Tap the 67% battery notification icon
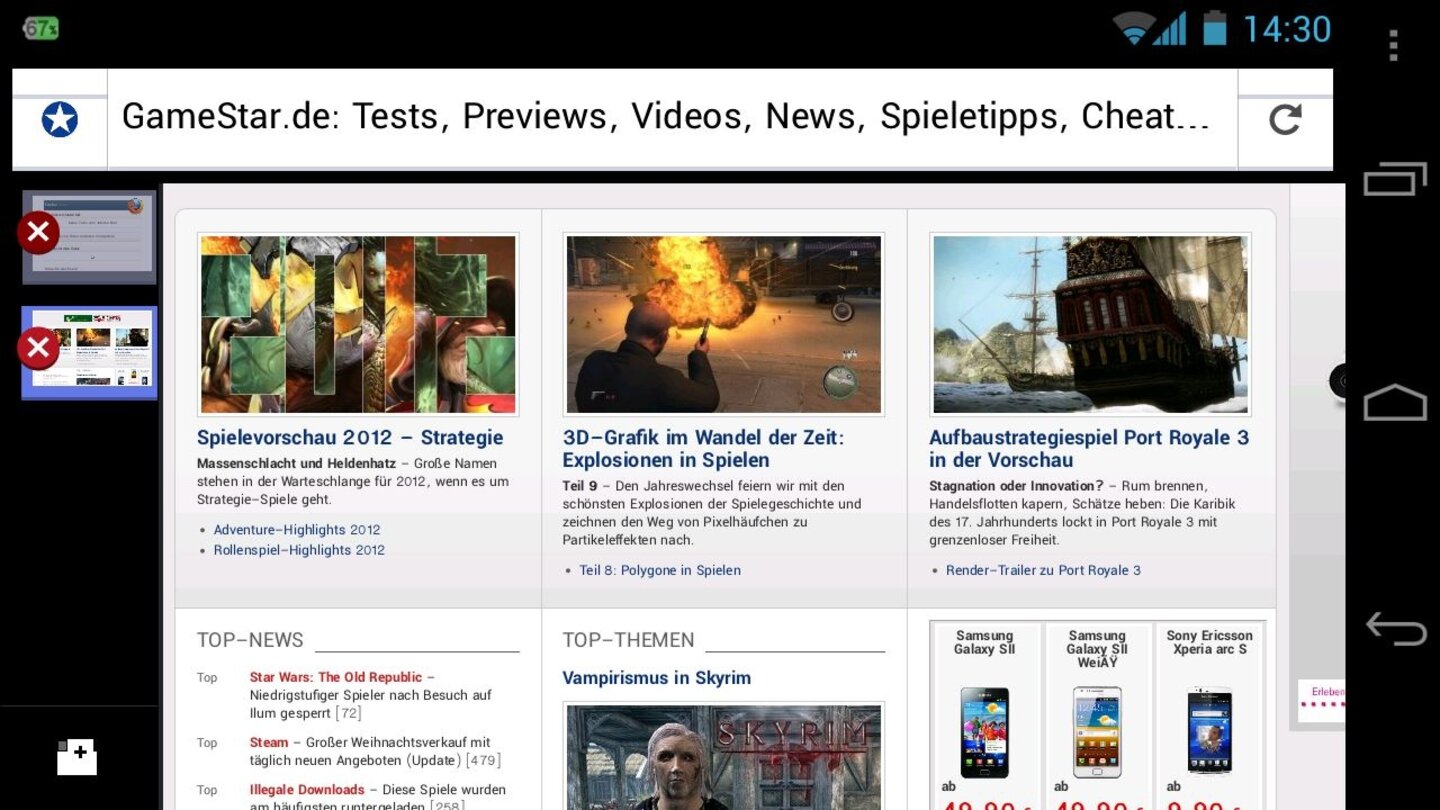 (41, 28)
